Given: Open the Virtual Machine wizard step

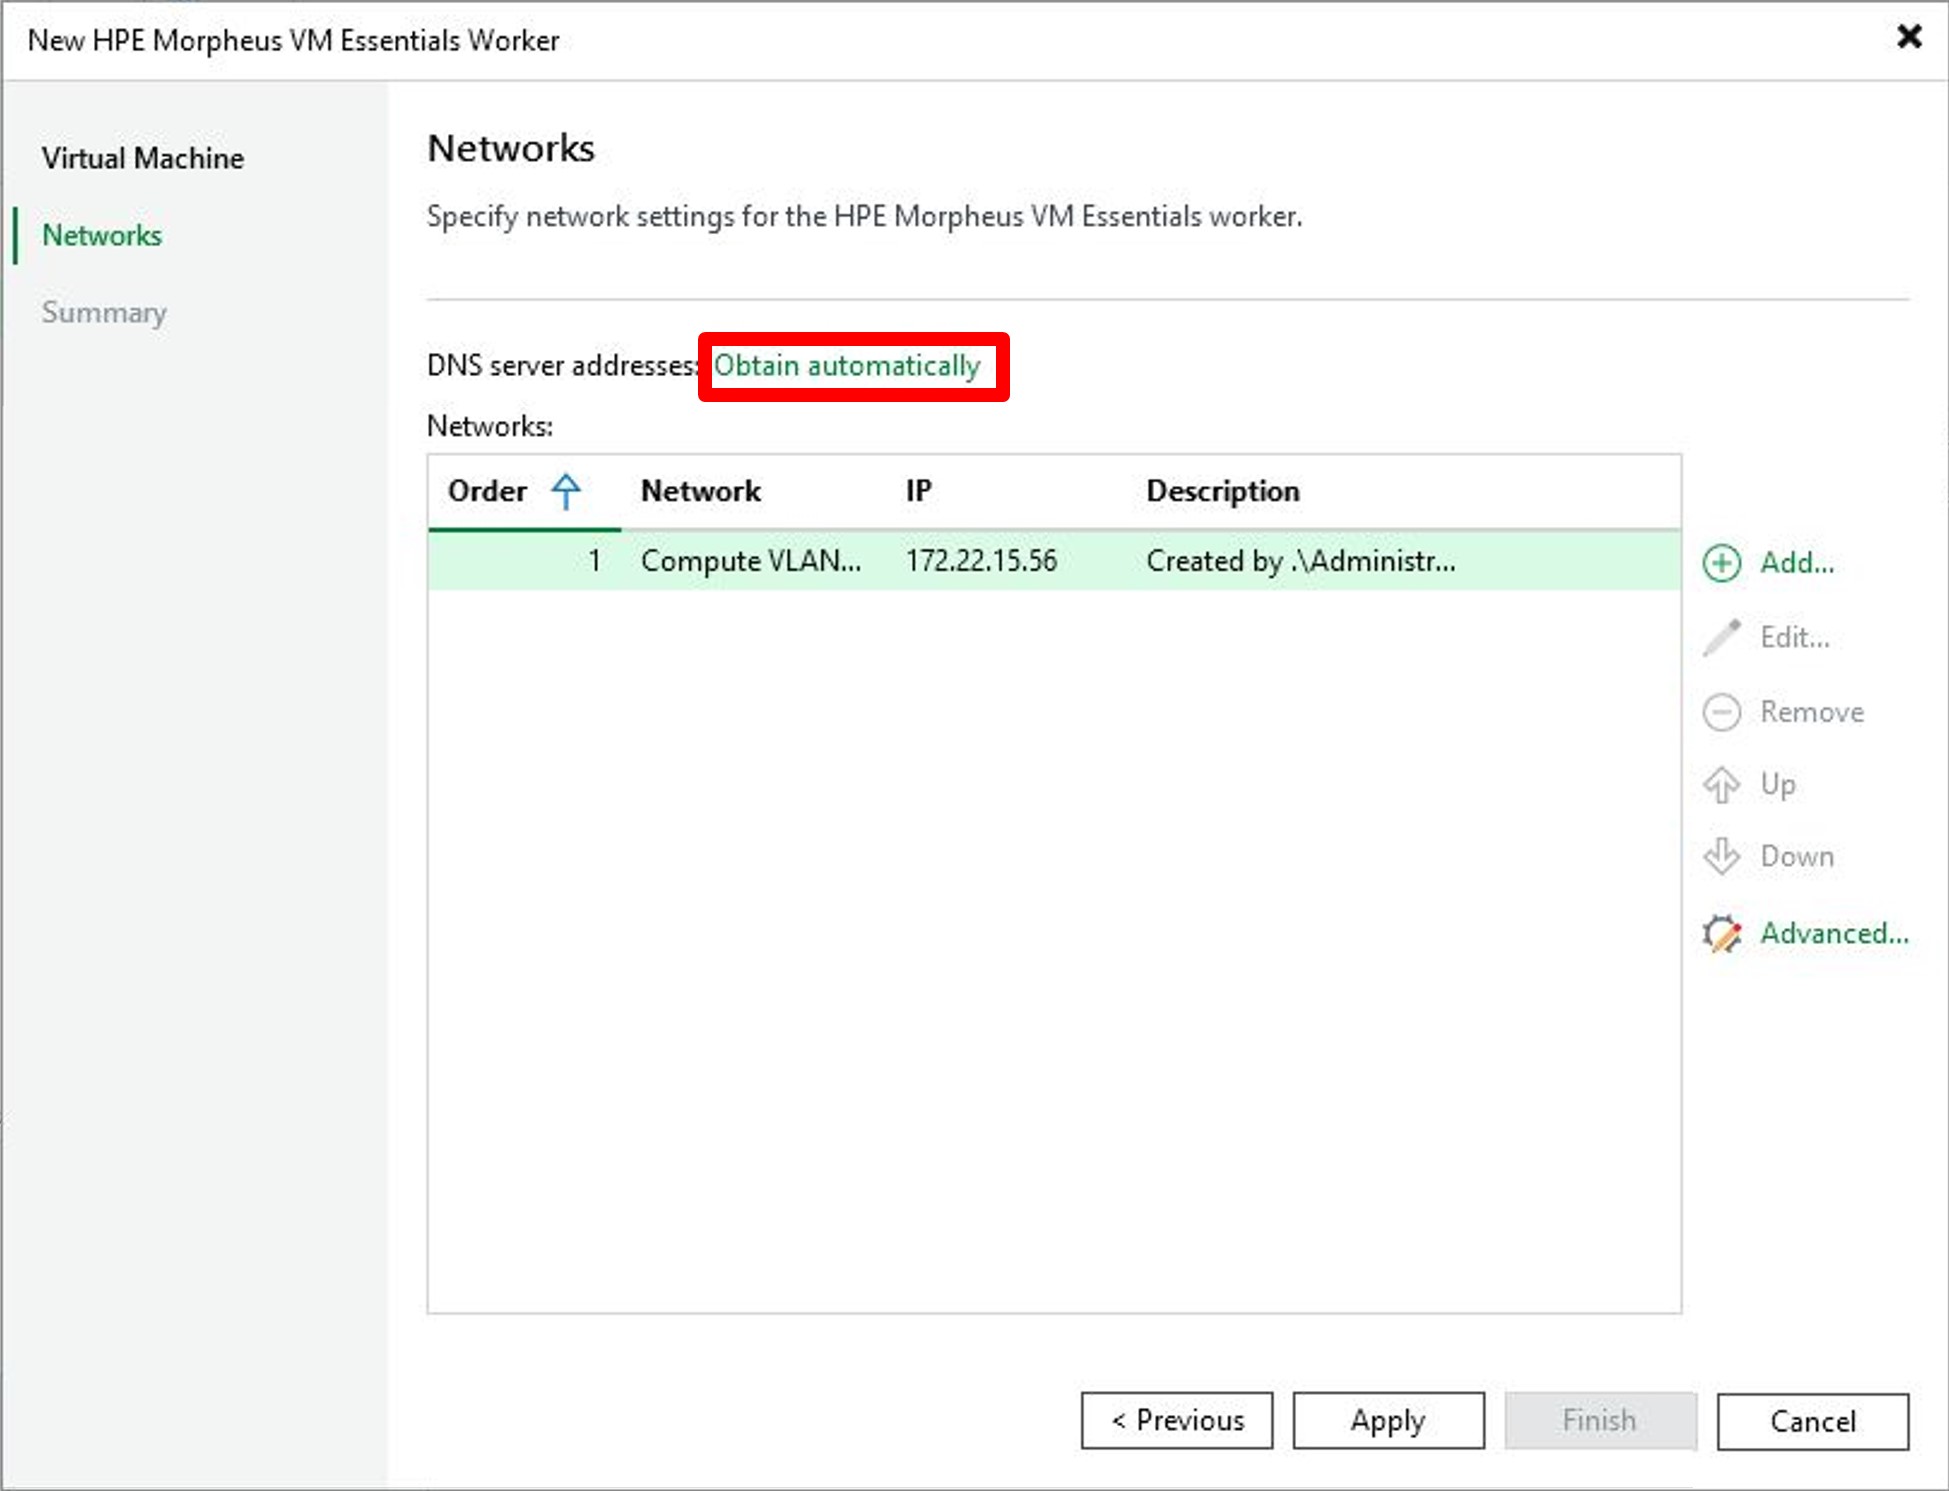Looking at the screenshot, I should (x=143, y=158).
